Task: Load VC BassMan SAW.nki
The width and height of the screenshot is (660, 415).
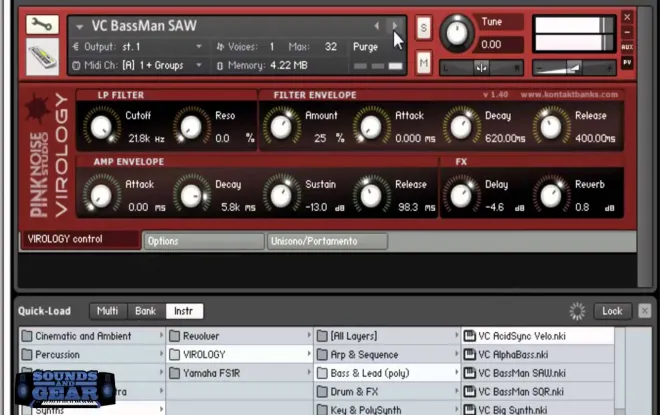Action: tap(538, 373)
